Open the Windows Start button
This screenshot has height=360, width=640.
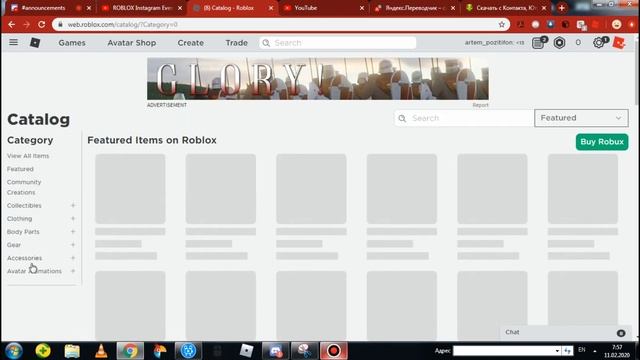[x=13, y=351]
